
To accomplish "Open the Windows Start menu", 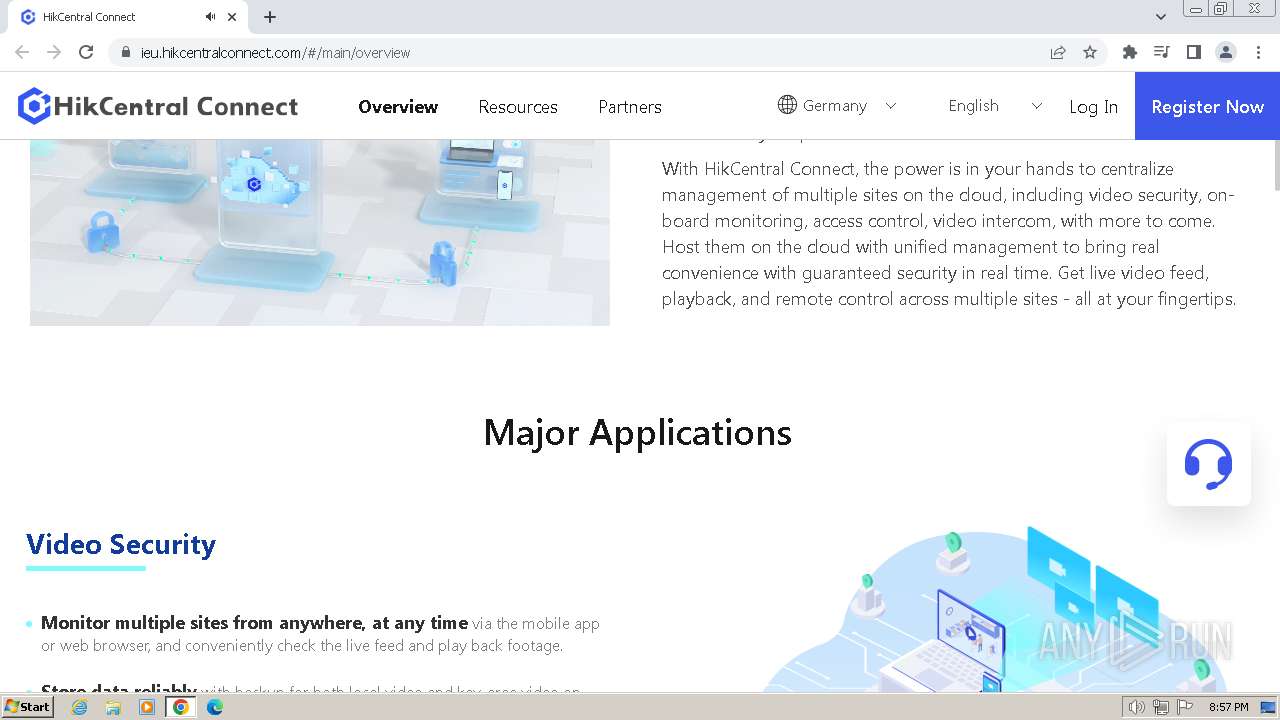I will pyautogui.click(x=28, y=707).
